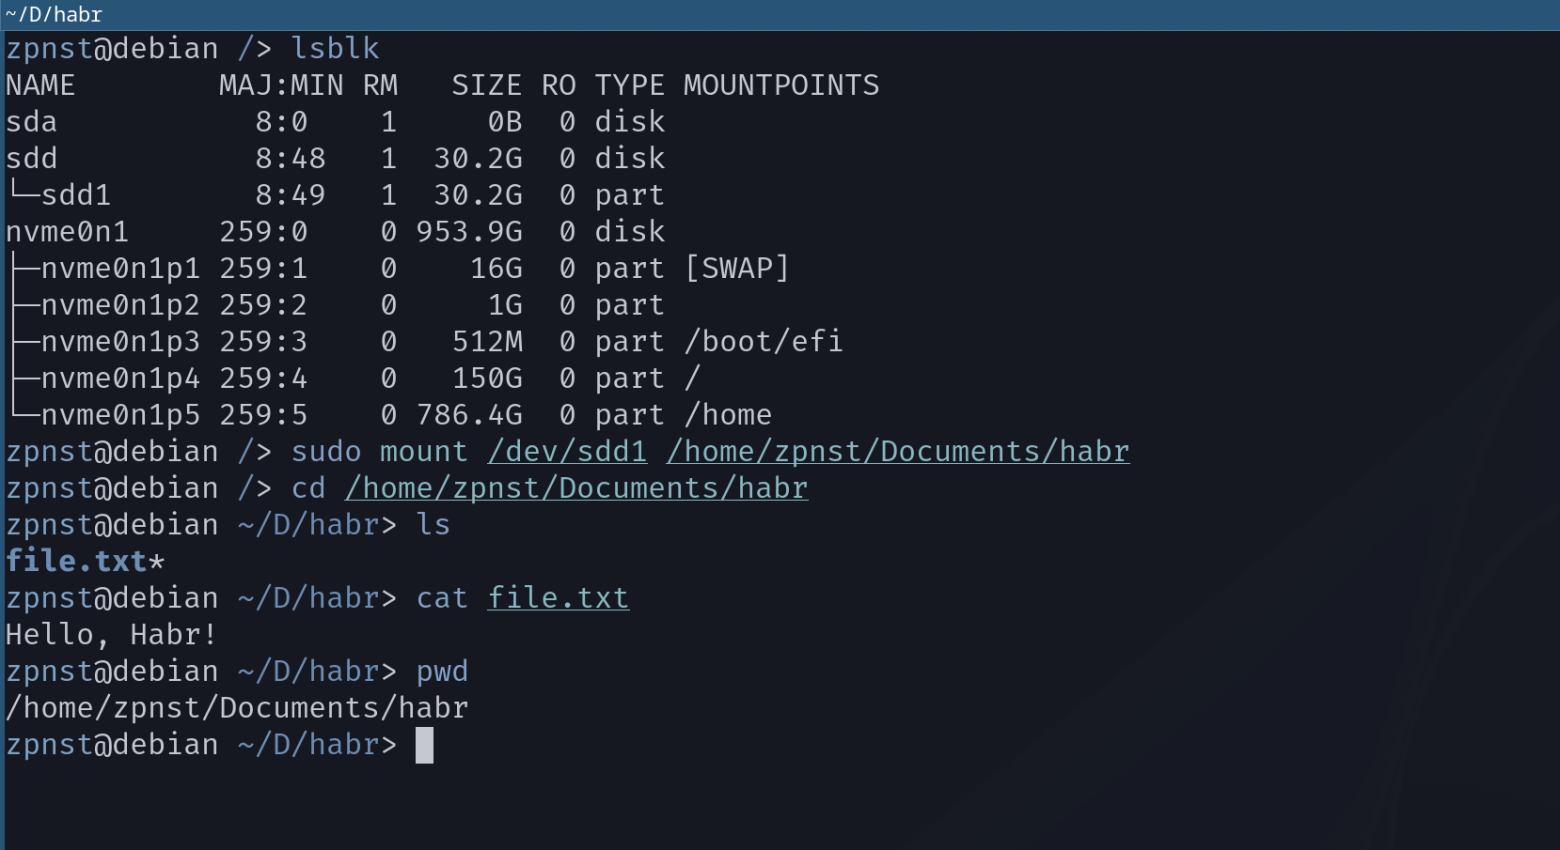The width and height of the screenshot is (1560, 850).
Task: Click the MOUNTPOINTS column header text
Action: 781,85
